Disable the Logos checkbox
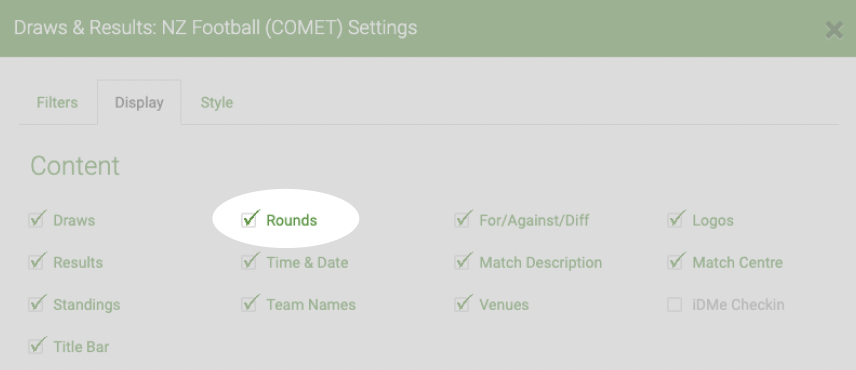856x370 pixels. pos(675,220)
